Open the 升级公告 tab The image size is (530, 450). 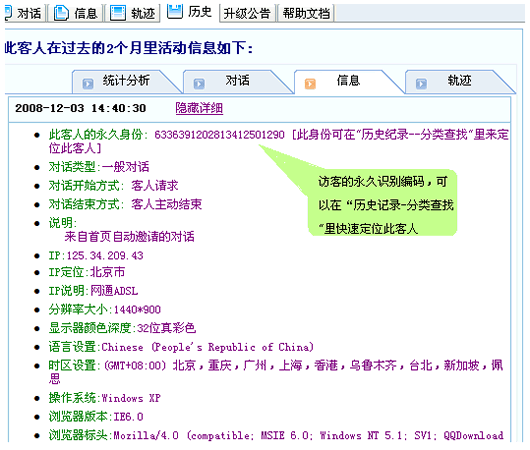[247, 14]
